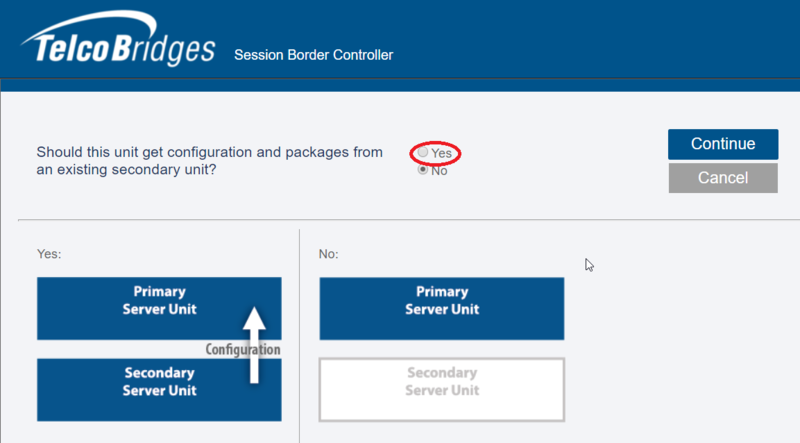Screen dimensions: 800x443
Task: Click the TelcoBridges logo
Action: [x=118, y=39]
